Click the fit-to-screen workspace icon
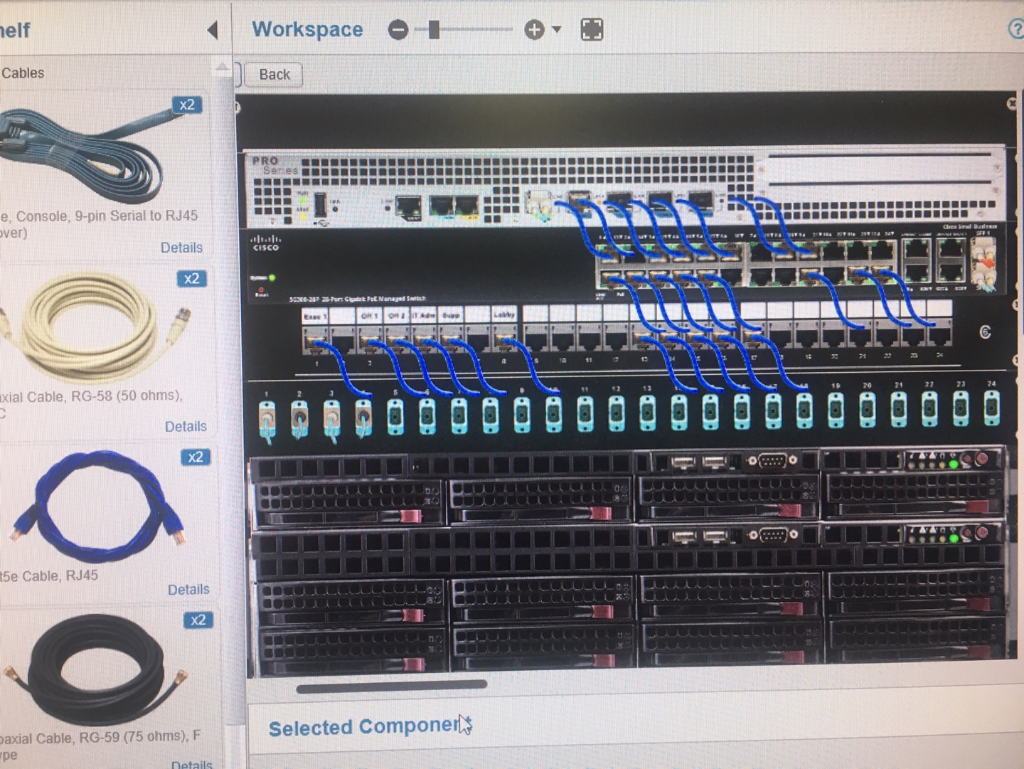The height and width of the screenshot is (769, 1024). coord(592,29)
